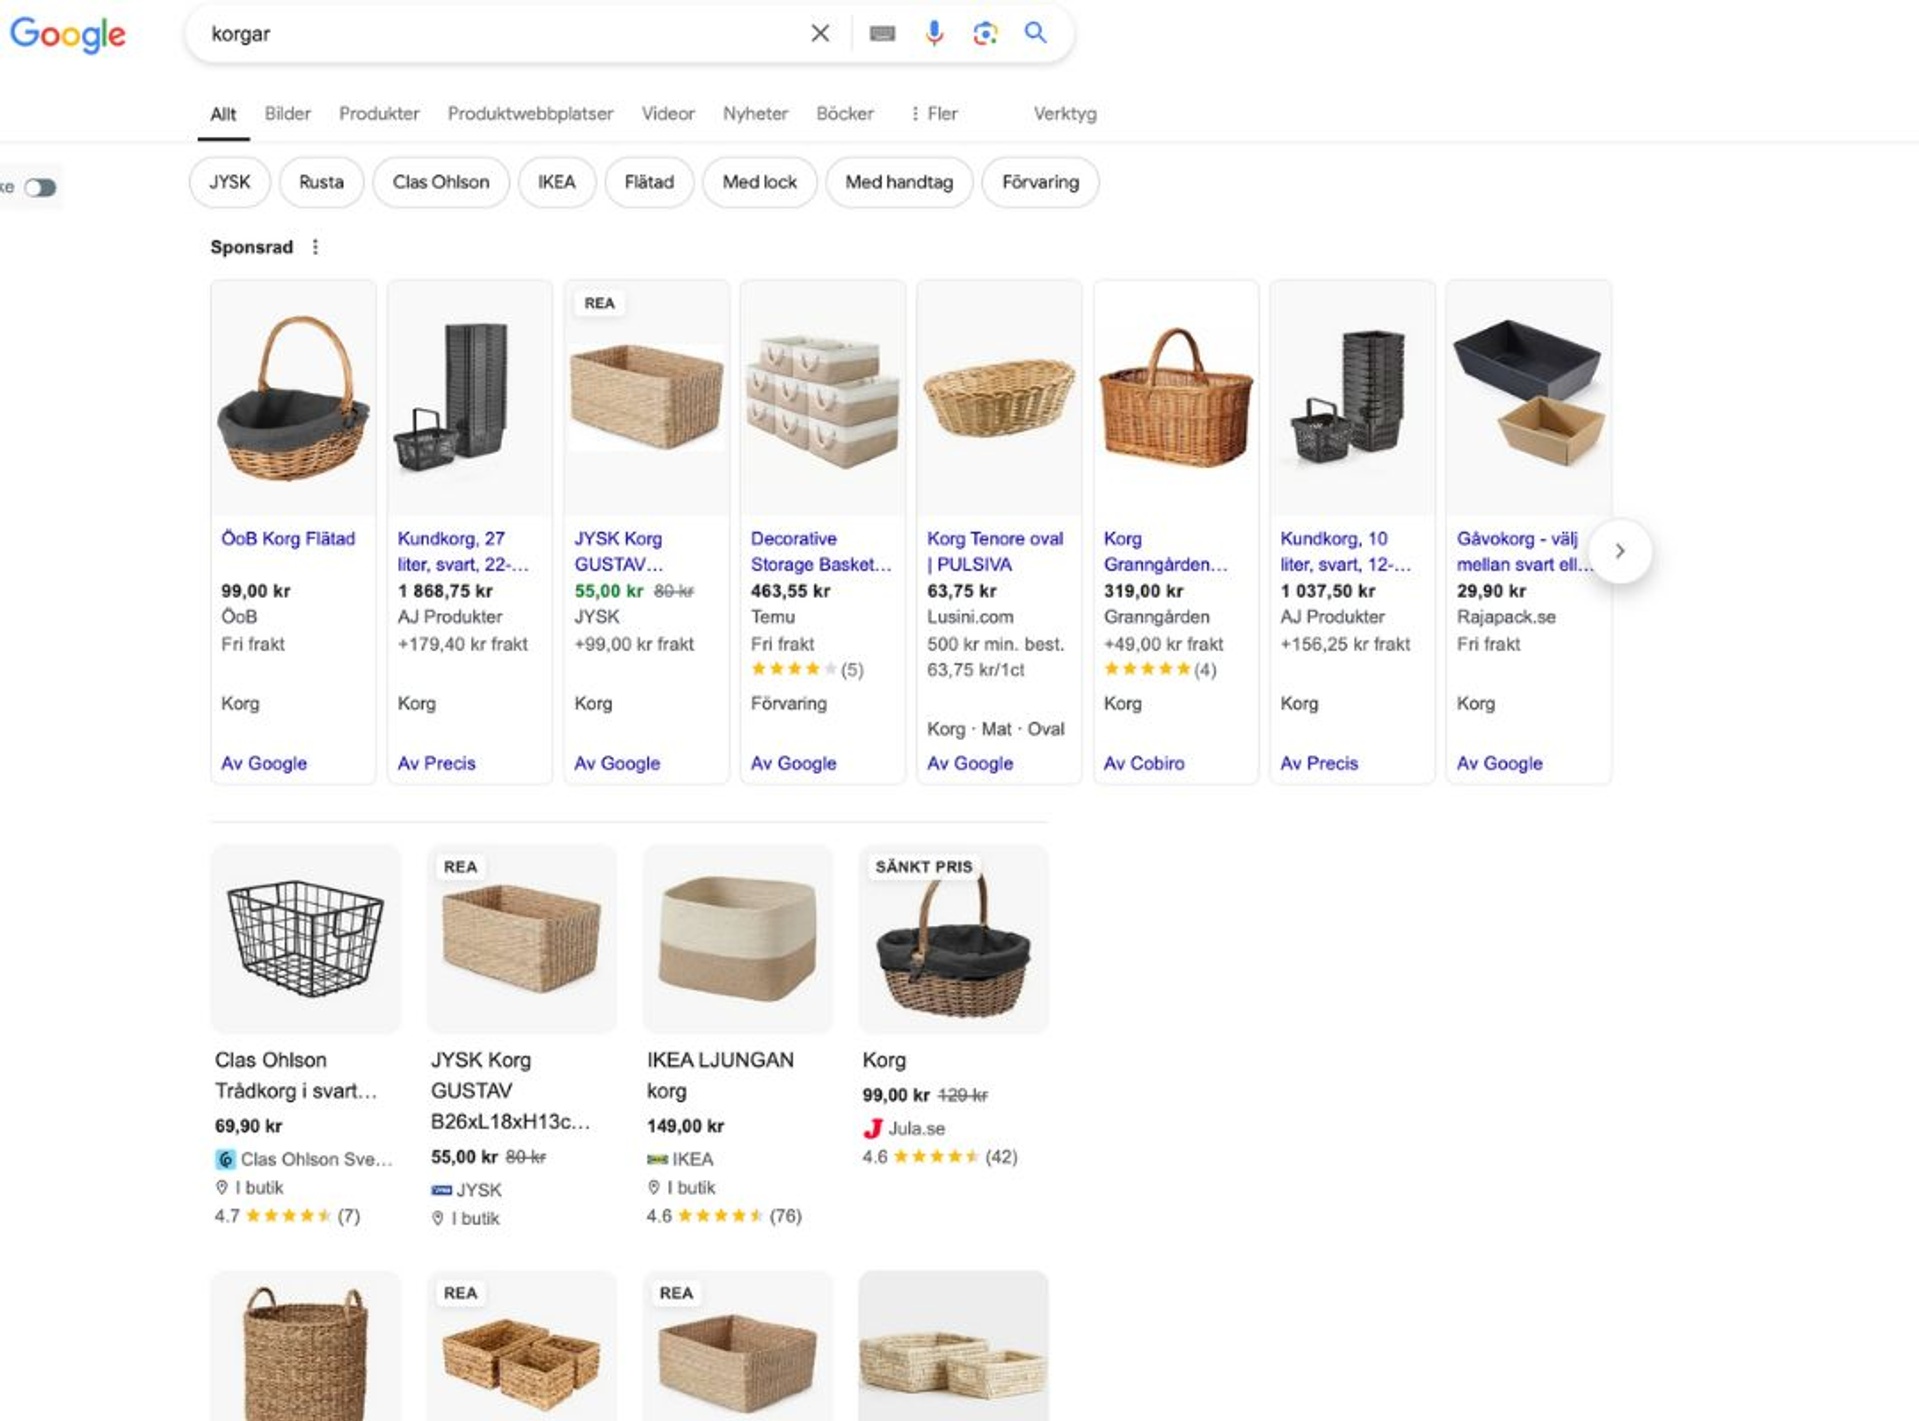This screenshot has width=1919, height=1421.
Task: Open the Decorative Storage Basket link
Action: tap(821, 551)
